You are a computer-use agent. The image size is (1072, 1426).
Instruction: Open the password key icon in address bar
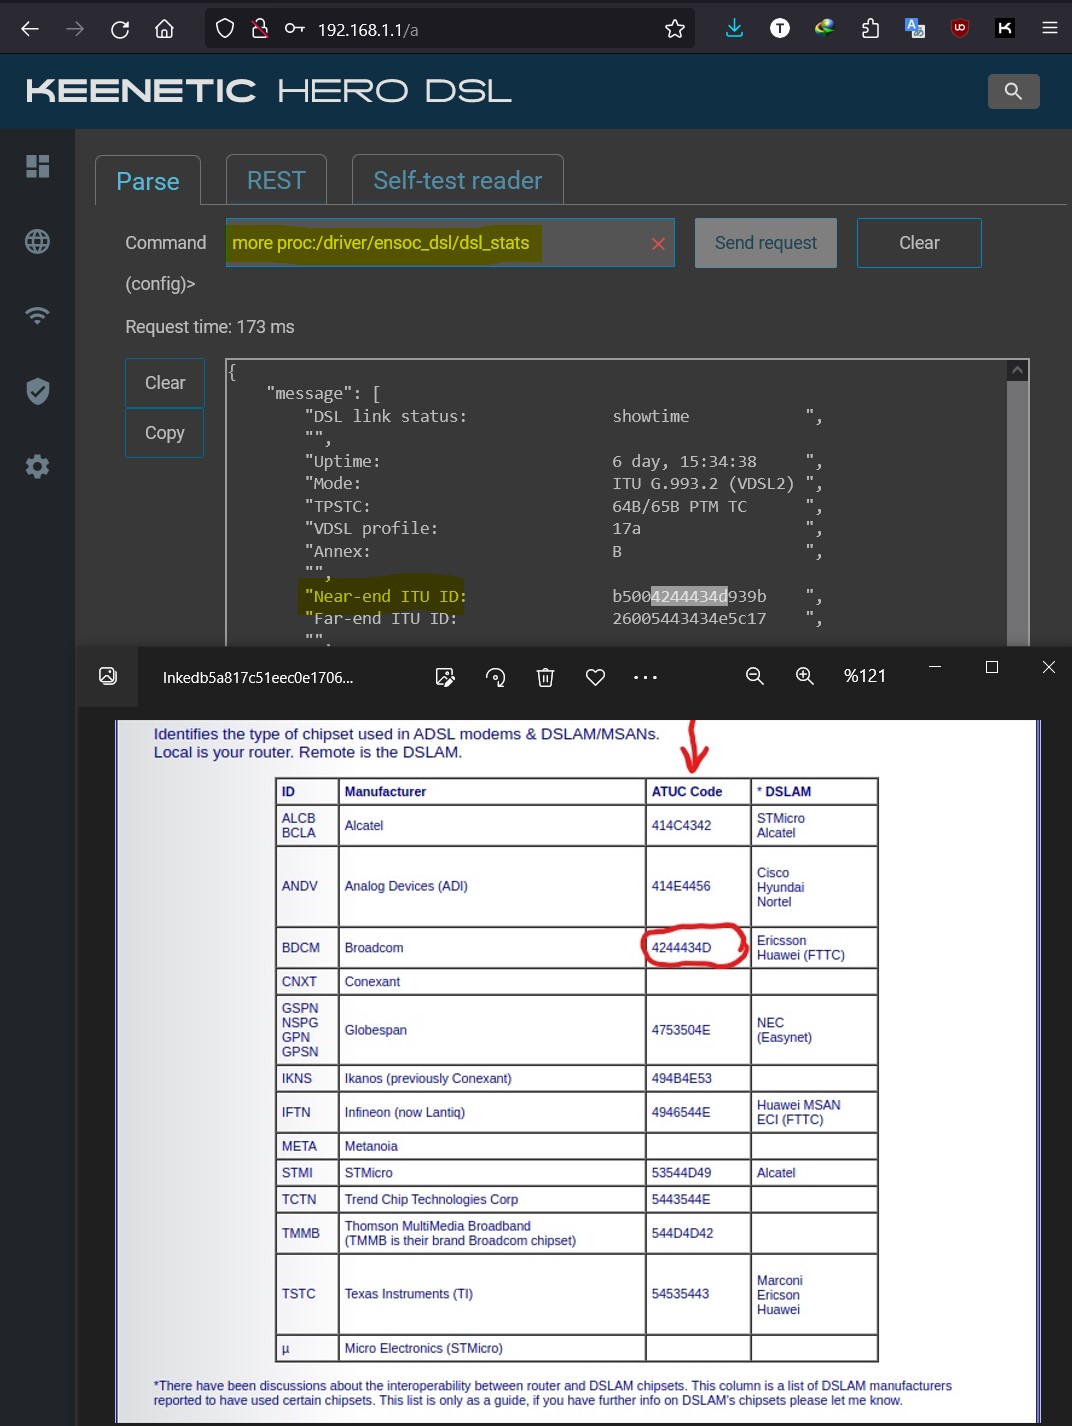pos(295,29)
